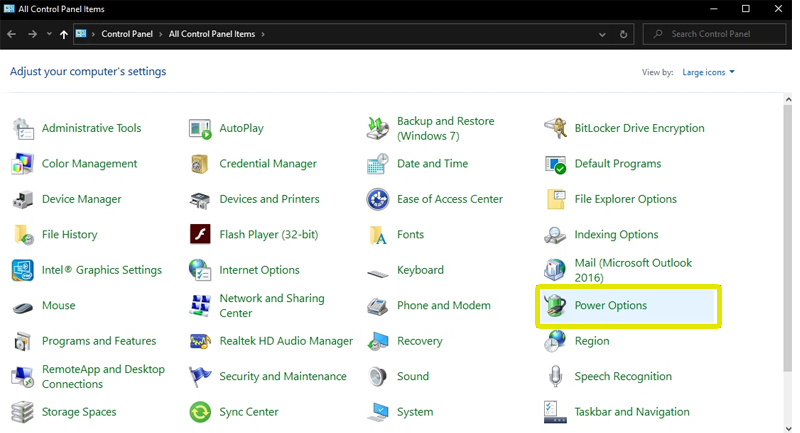Open the Region globe icon
800x433 pixels.
click(x=555, y=341)
